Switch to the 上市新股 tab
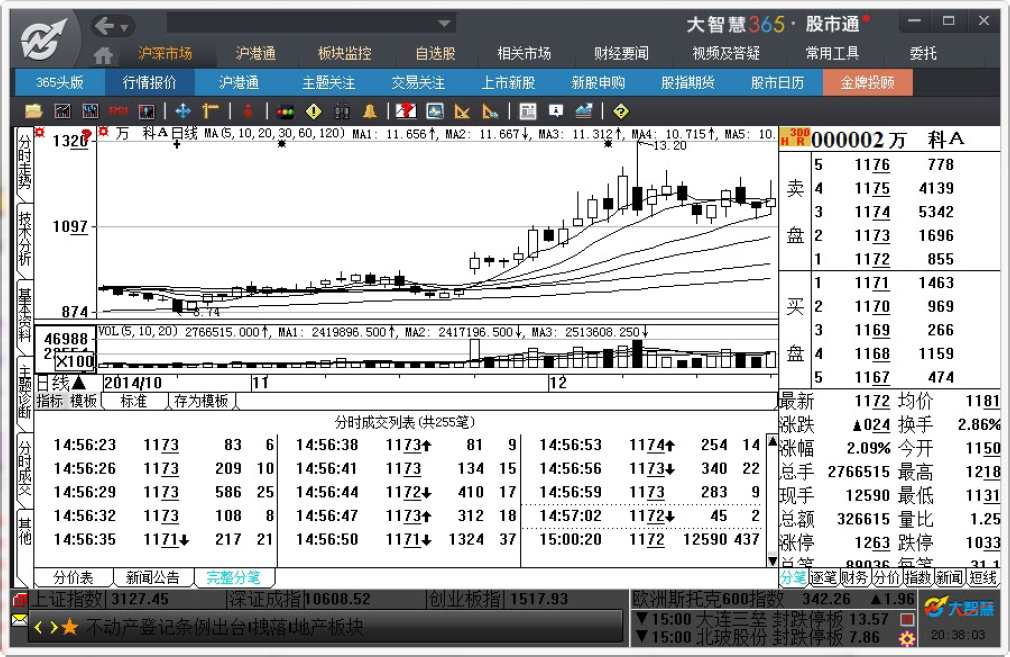This screenshot has height=657, width=1010. (508, 82)
